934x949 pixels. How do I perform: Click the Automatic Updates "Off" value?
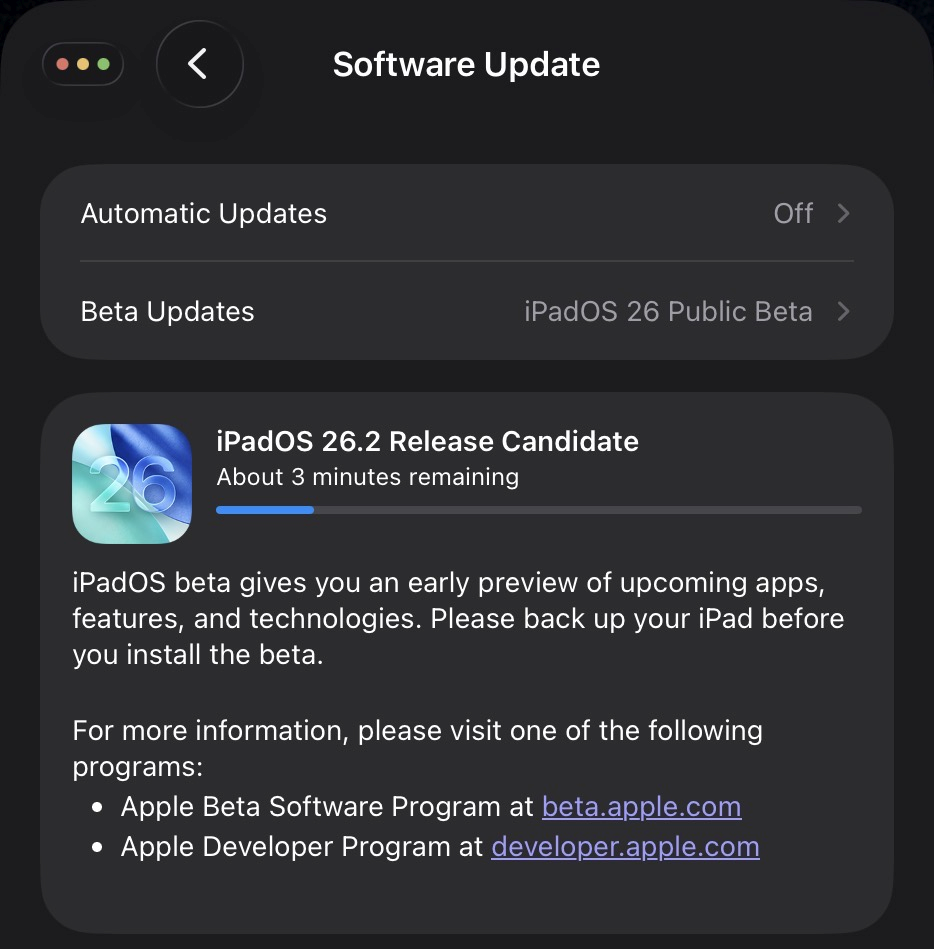[793, 213]
